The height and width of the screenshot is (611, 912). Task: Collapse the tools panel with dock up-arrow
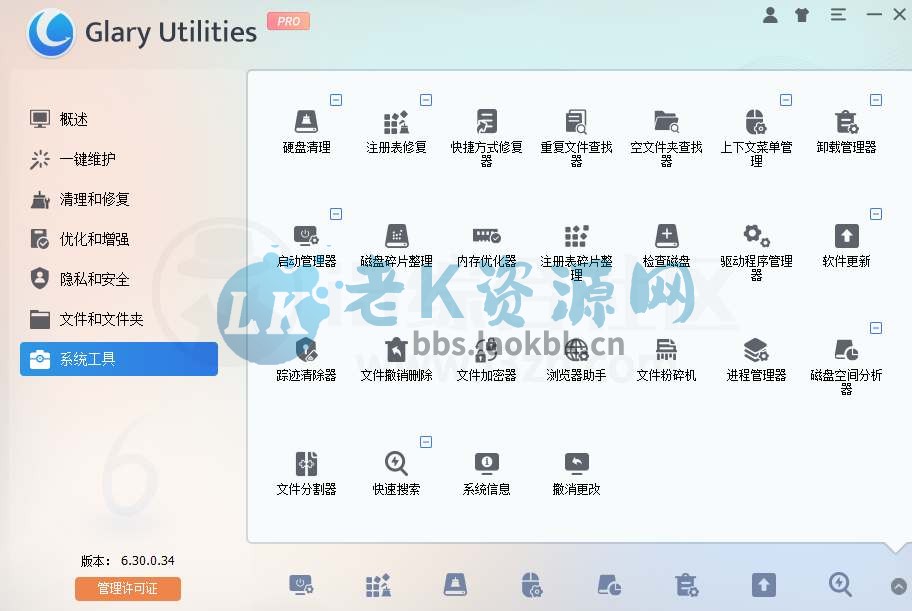(x=899, y=586)
